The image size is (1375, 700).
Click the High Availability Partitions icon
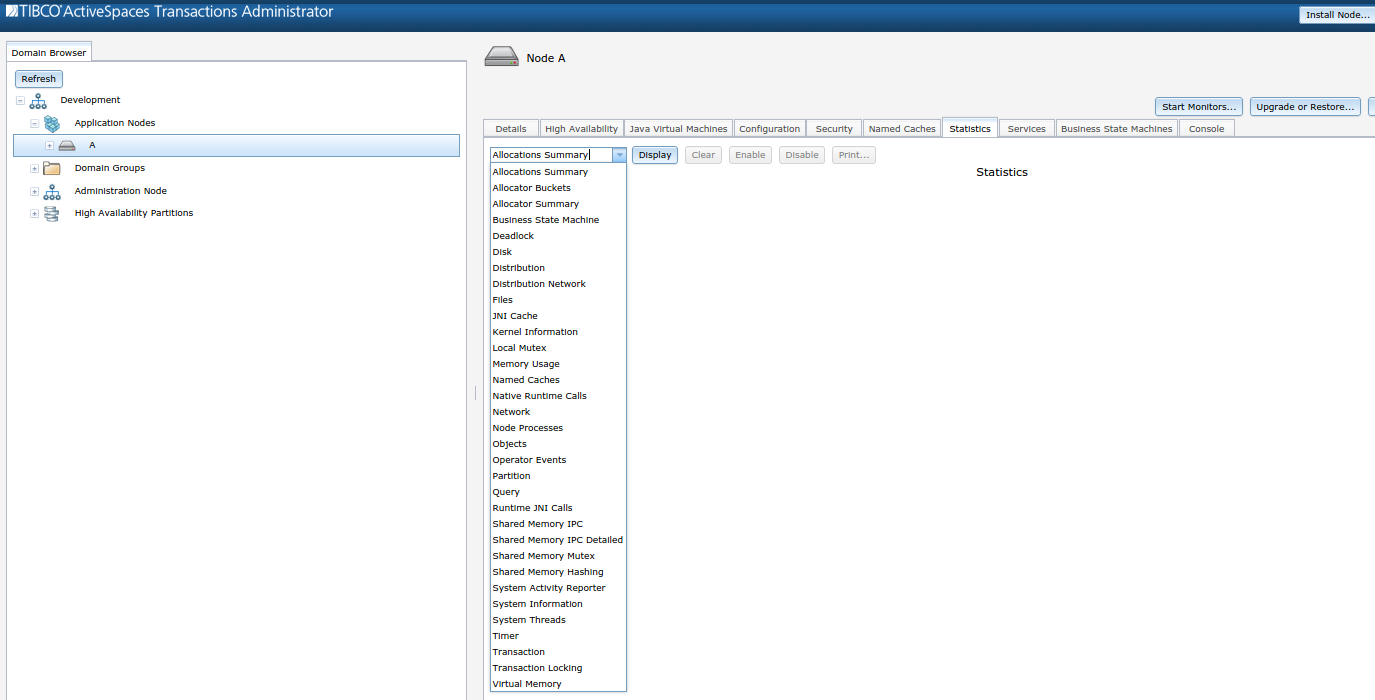51,213
